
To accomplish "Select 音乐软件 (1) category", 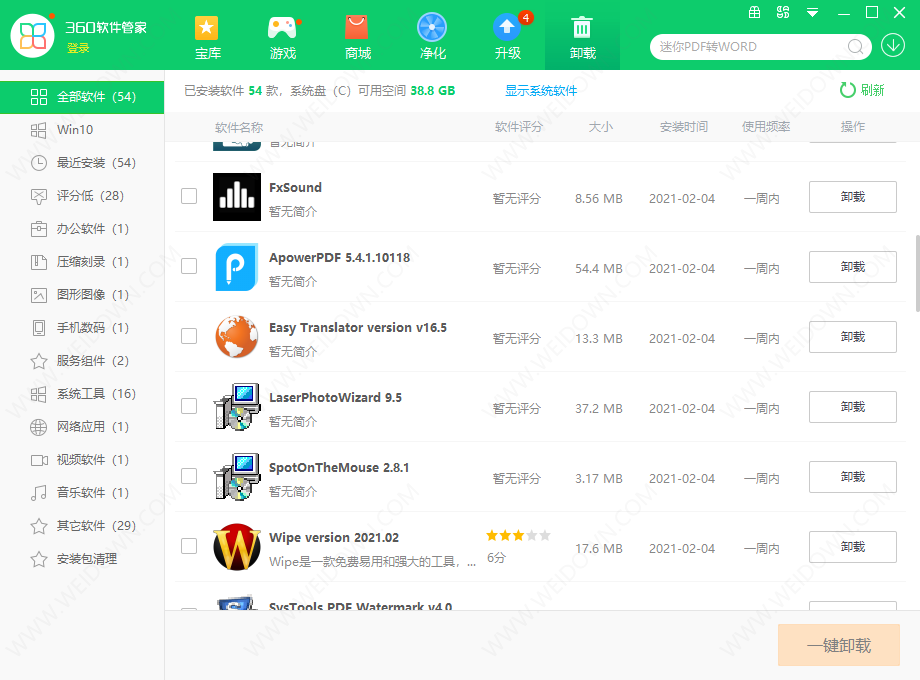I will pyautogui.click(x=82, y=492).
